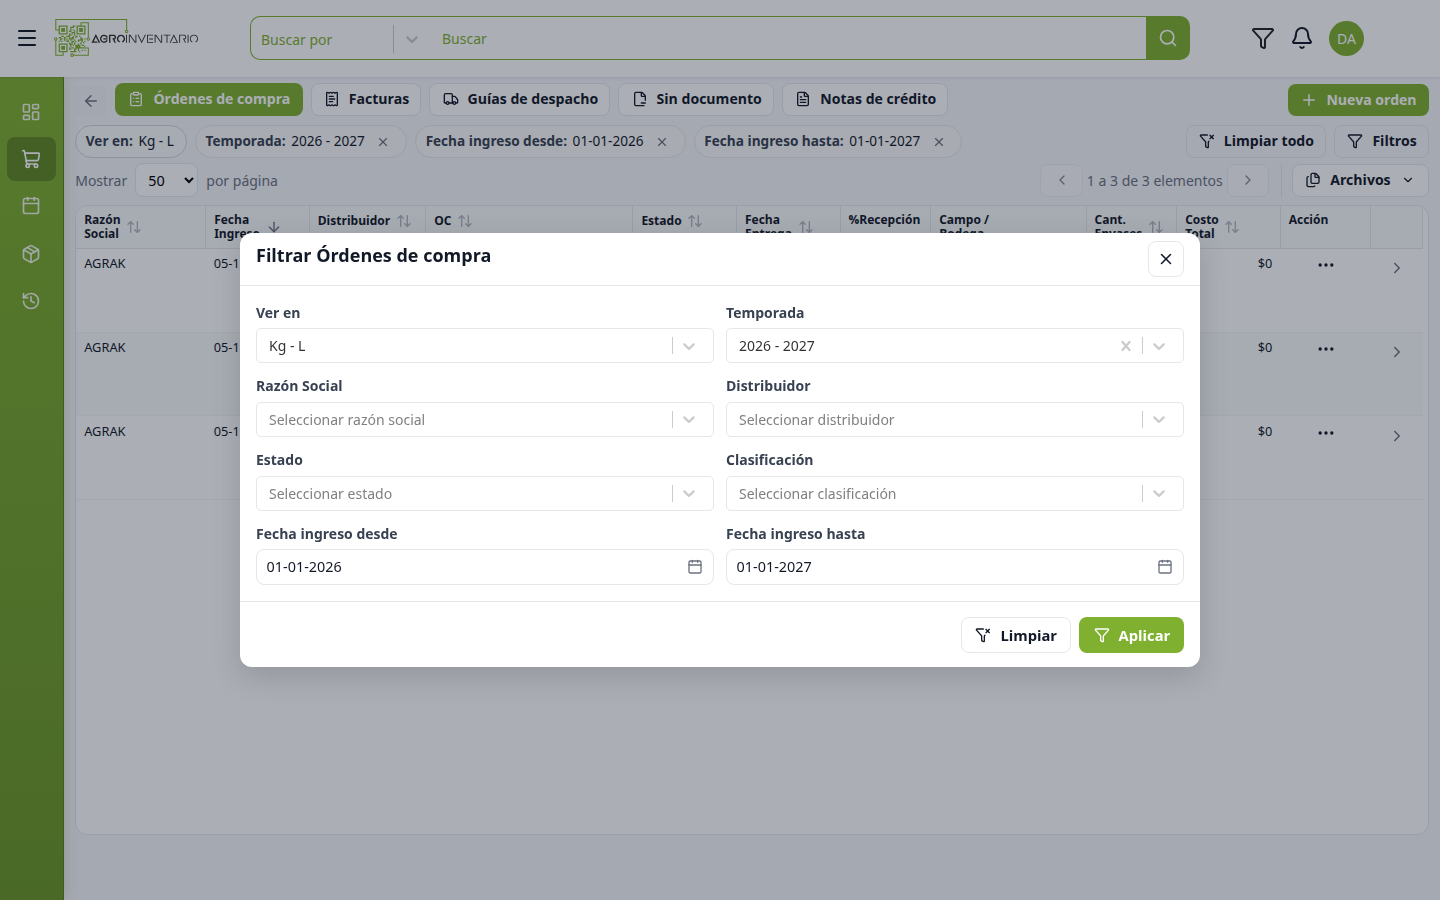The width and height of the screenshot is (1440, 900).
Task: Switch to the Órdenes de compra tab
Action: 209,100
